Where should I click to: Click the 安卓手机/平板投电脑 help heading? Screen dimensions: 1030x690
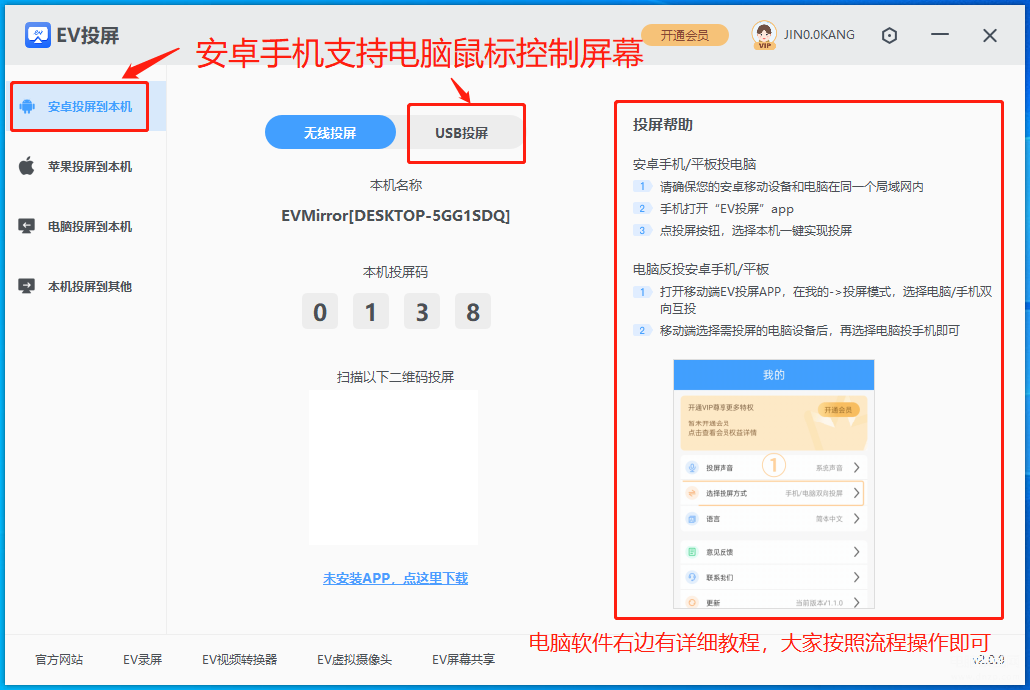click(694, 164)
